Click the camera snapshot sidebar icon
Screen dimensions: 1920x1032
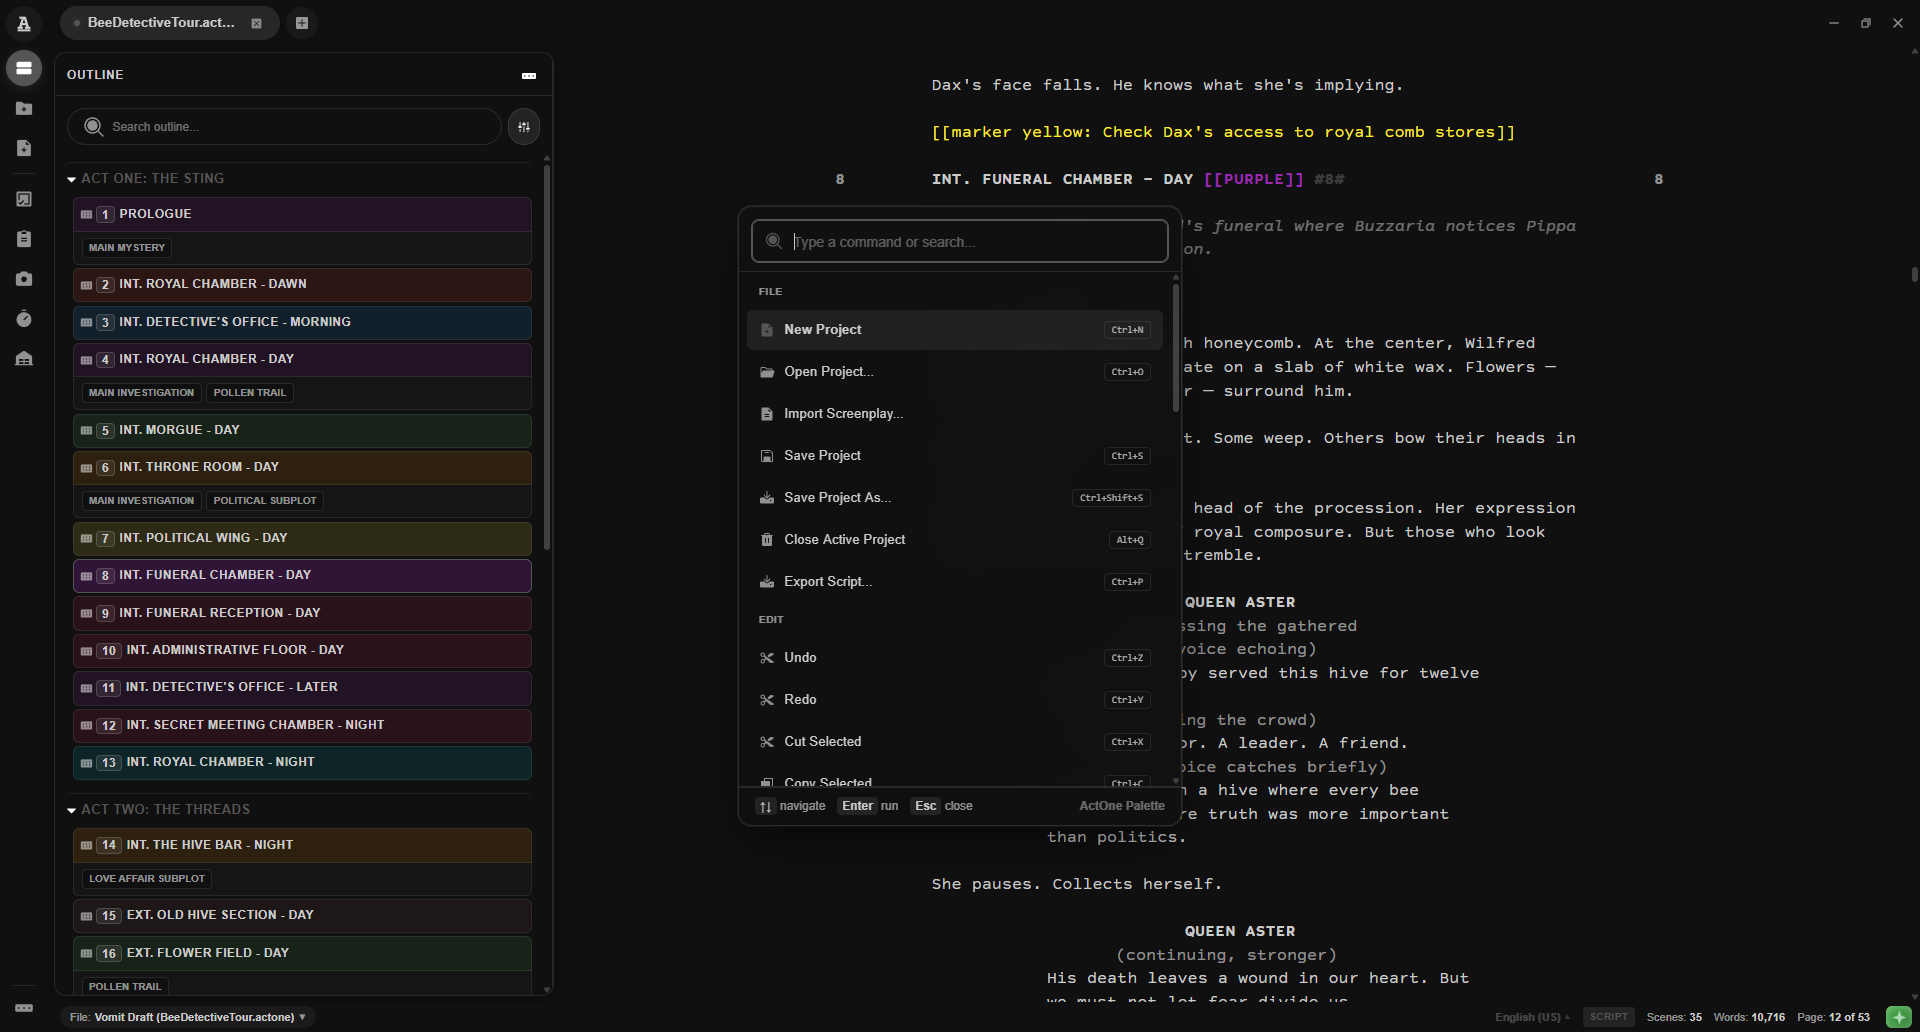click(24, 279)
